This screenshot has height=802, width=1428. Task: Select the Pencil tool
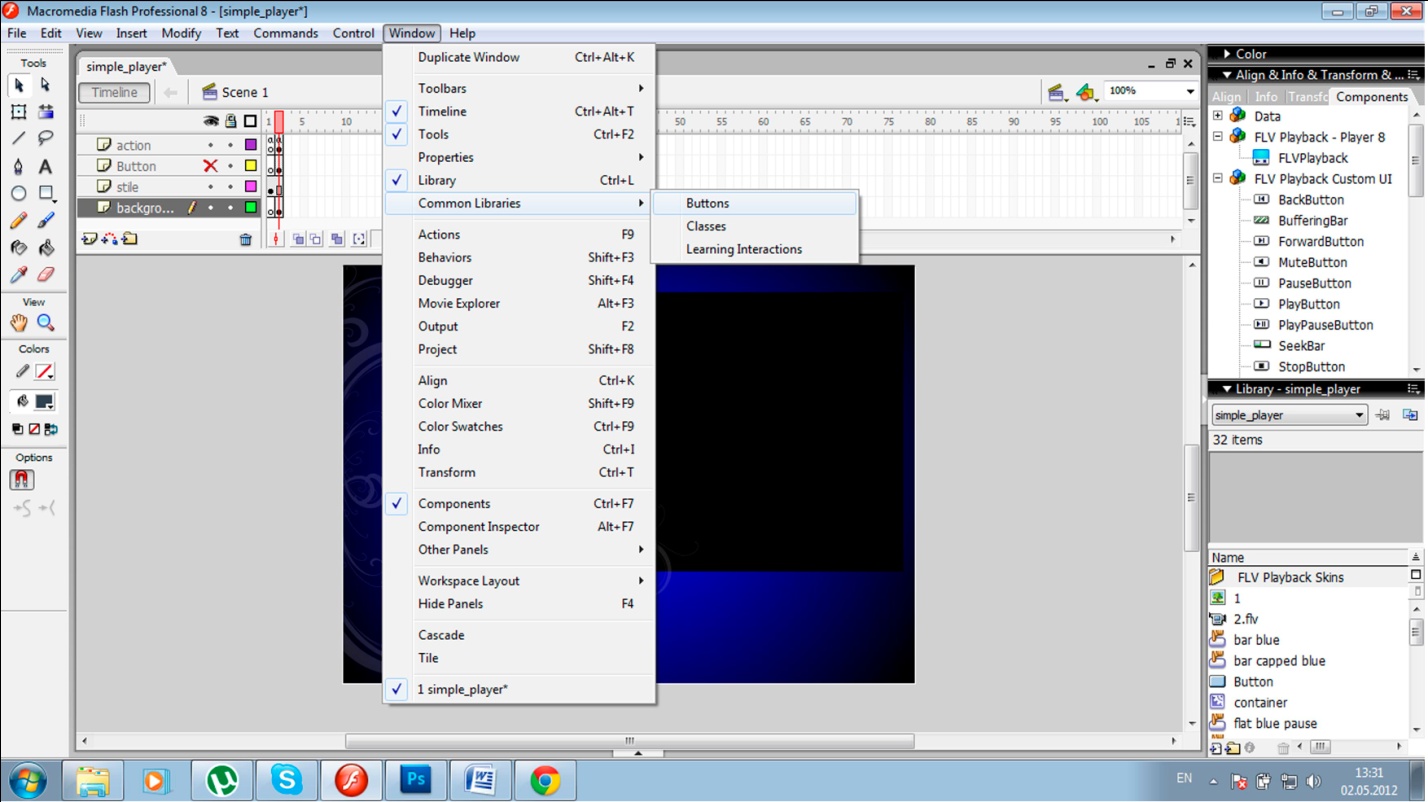pyautogui.click(x=19, y=220)
